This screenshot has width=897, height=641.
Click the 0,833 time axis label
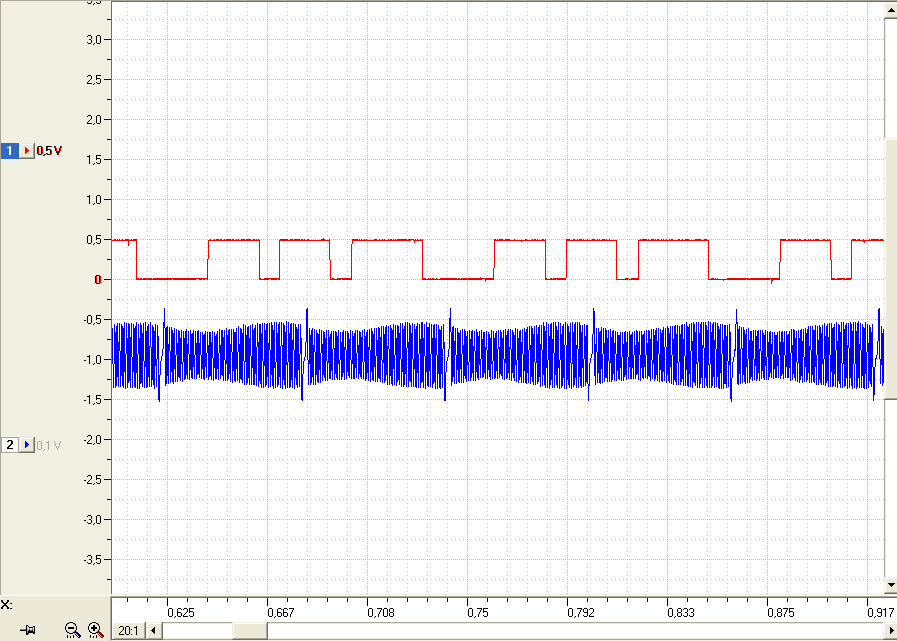(x=681, y=613)
